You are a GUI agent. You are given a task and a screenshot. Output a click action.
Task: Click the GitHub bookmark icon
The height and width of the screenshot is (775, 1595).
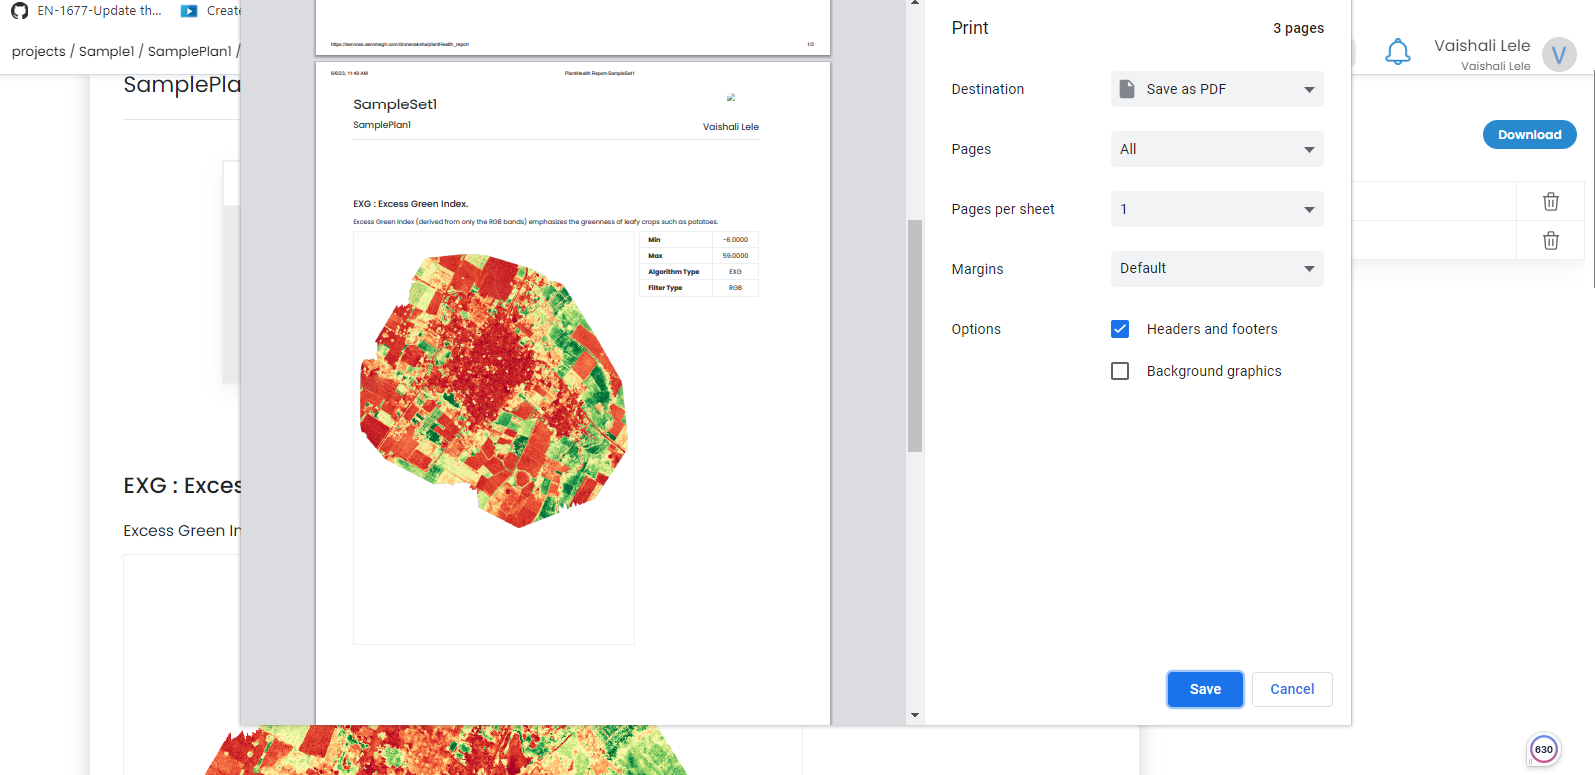(20, 11)
